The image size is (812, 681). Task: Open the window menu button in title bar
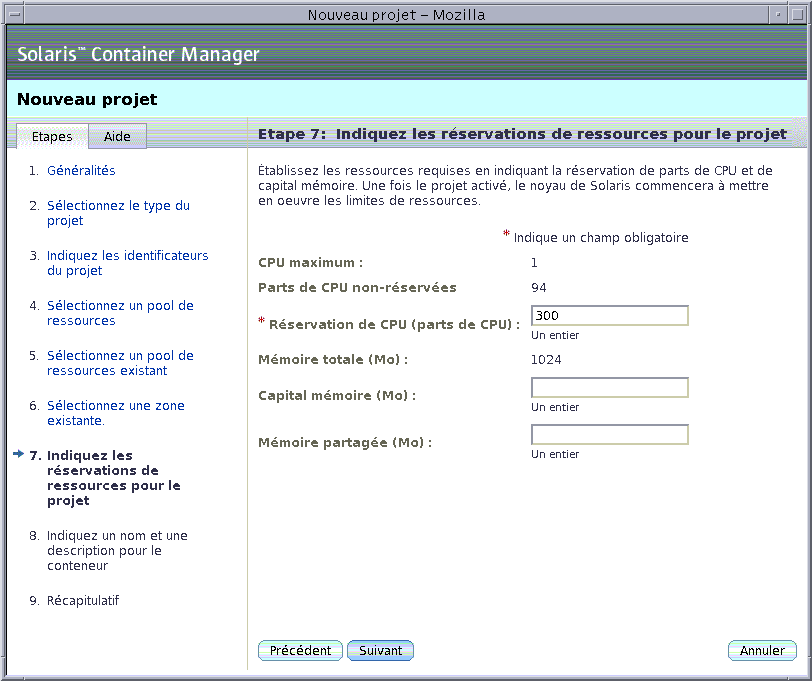[14, 15]
